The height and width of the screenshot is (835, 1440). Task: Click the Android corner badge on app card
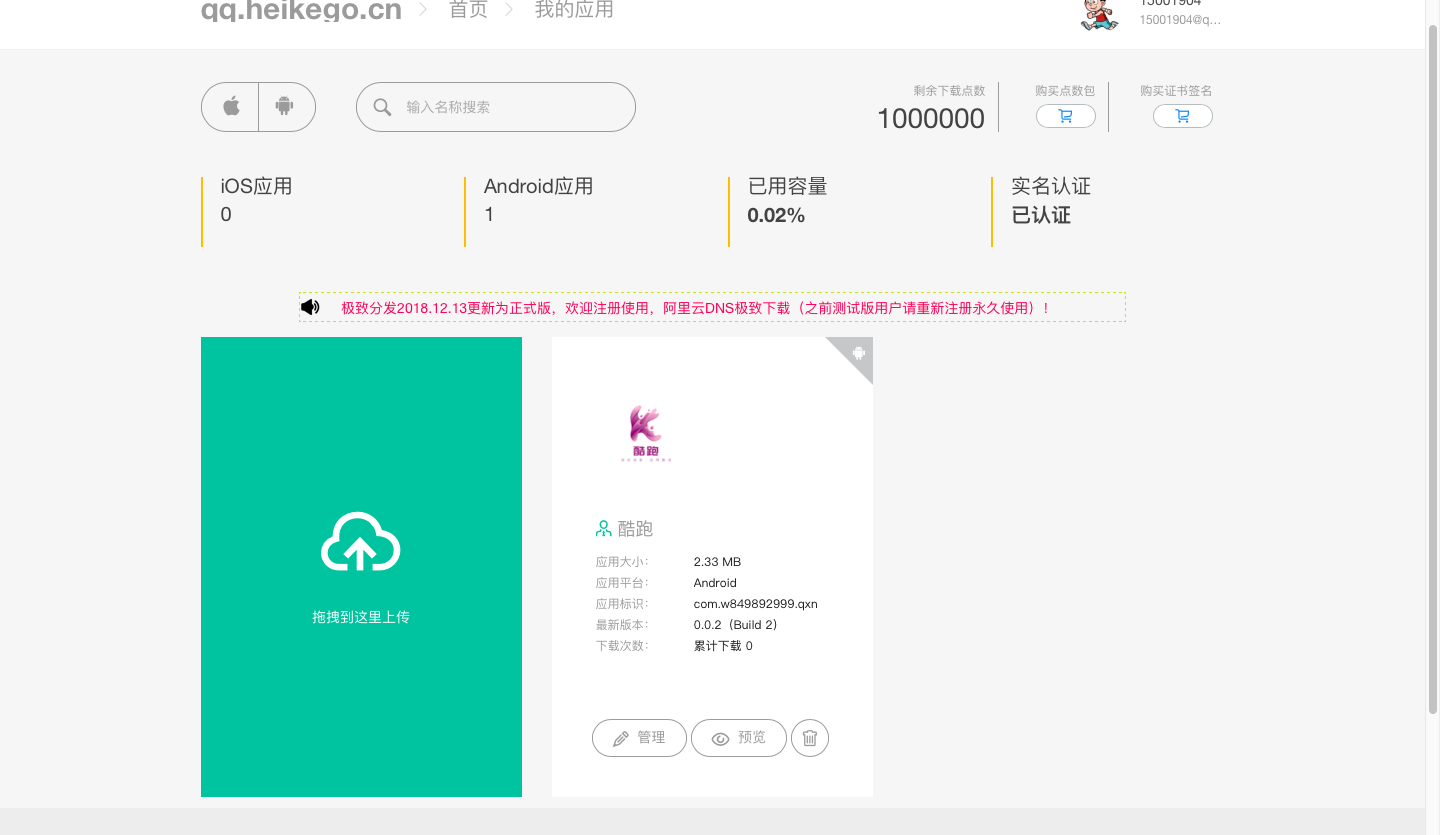pos(858,352)
